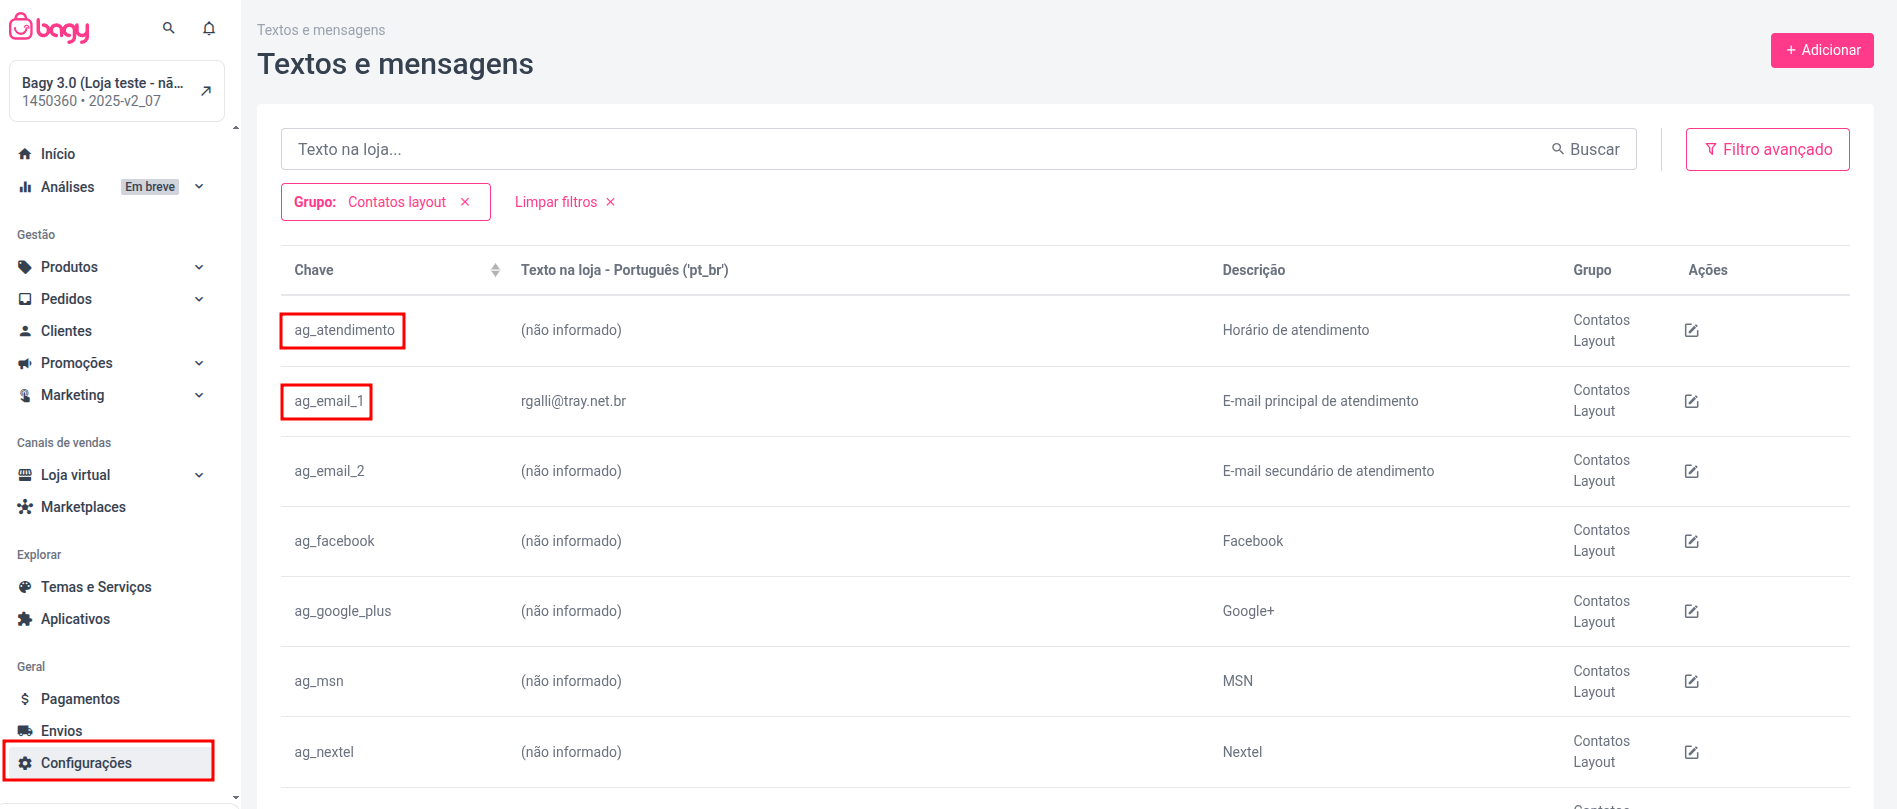
Task: Expand the Marketing submenu
Action: click(199, 395)
